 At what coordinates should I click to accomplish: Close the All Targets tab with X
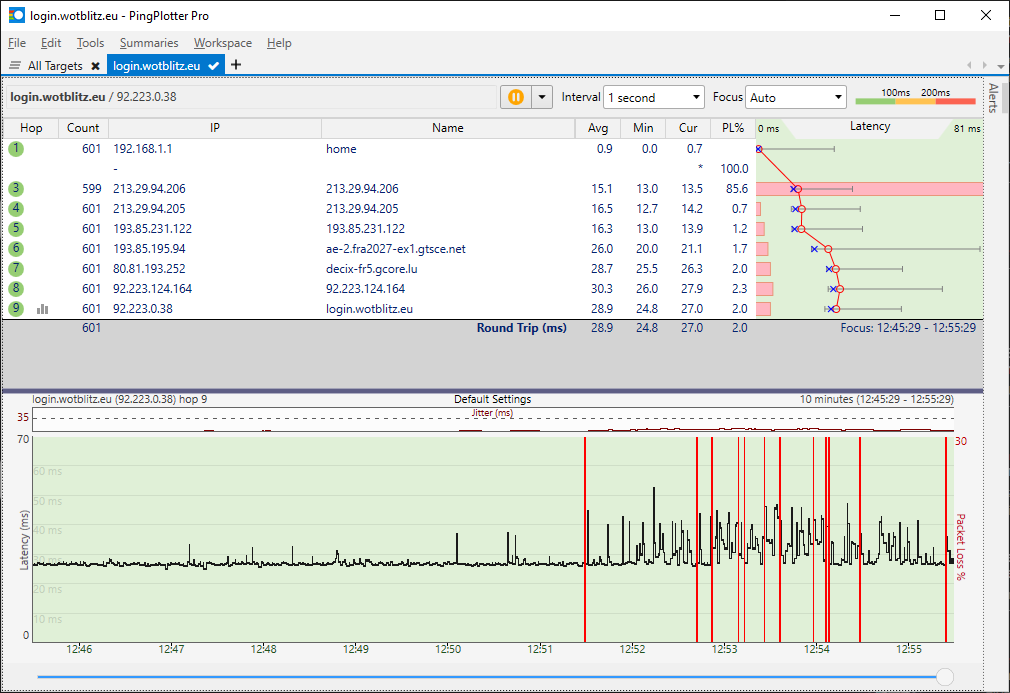[95, 66]
